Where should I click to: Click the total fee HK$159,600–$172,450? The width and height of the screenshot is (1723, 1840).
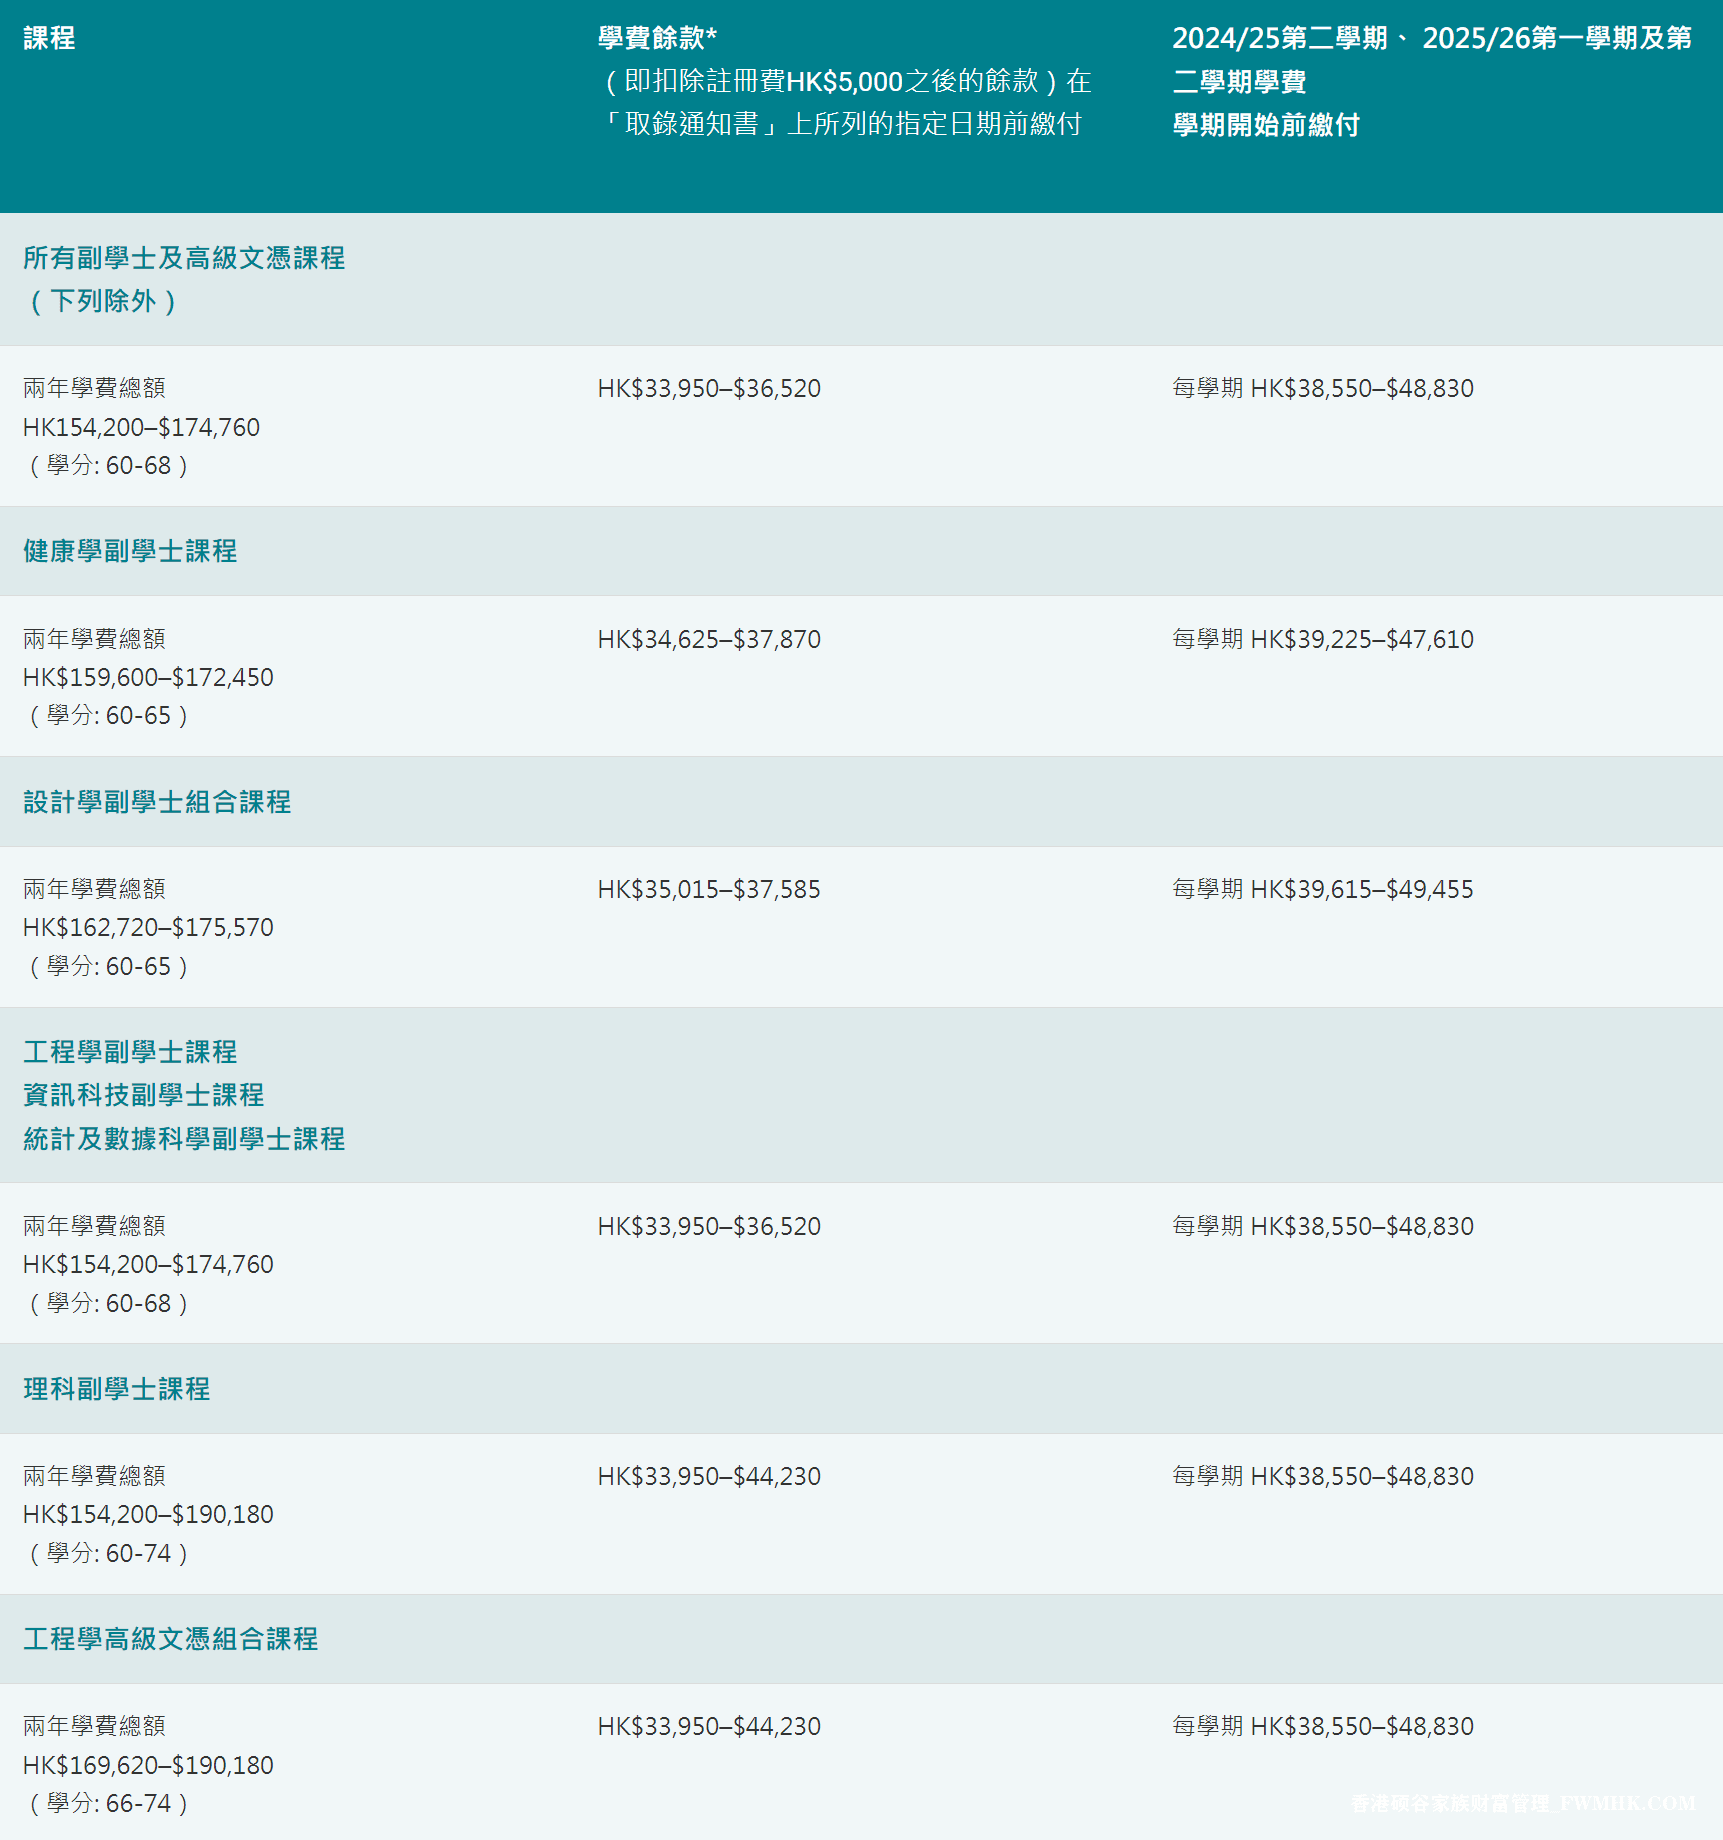click(x=148, y=677)
